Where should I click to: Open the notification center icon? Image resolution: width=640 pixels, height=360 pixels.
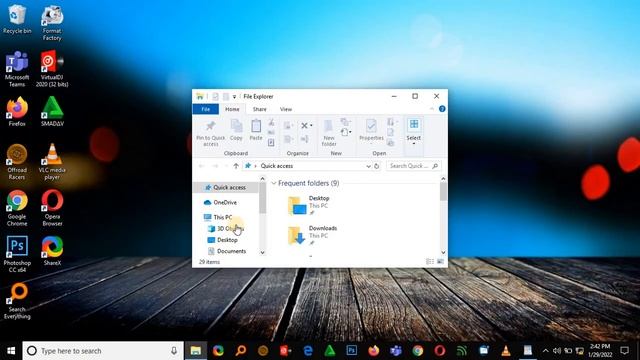pos(624,351)
